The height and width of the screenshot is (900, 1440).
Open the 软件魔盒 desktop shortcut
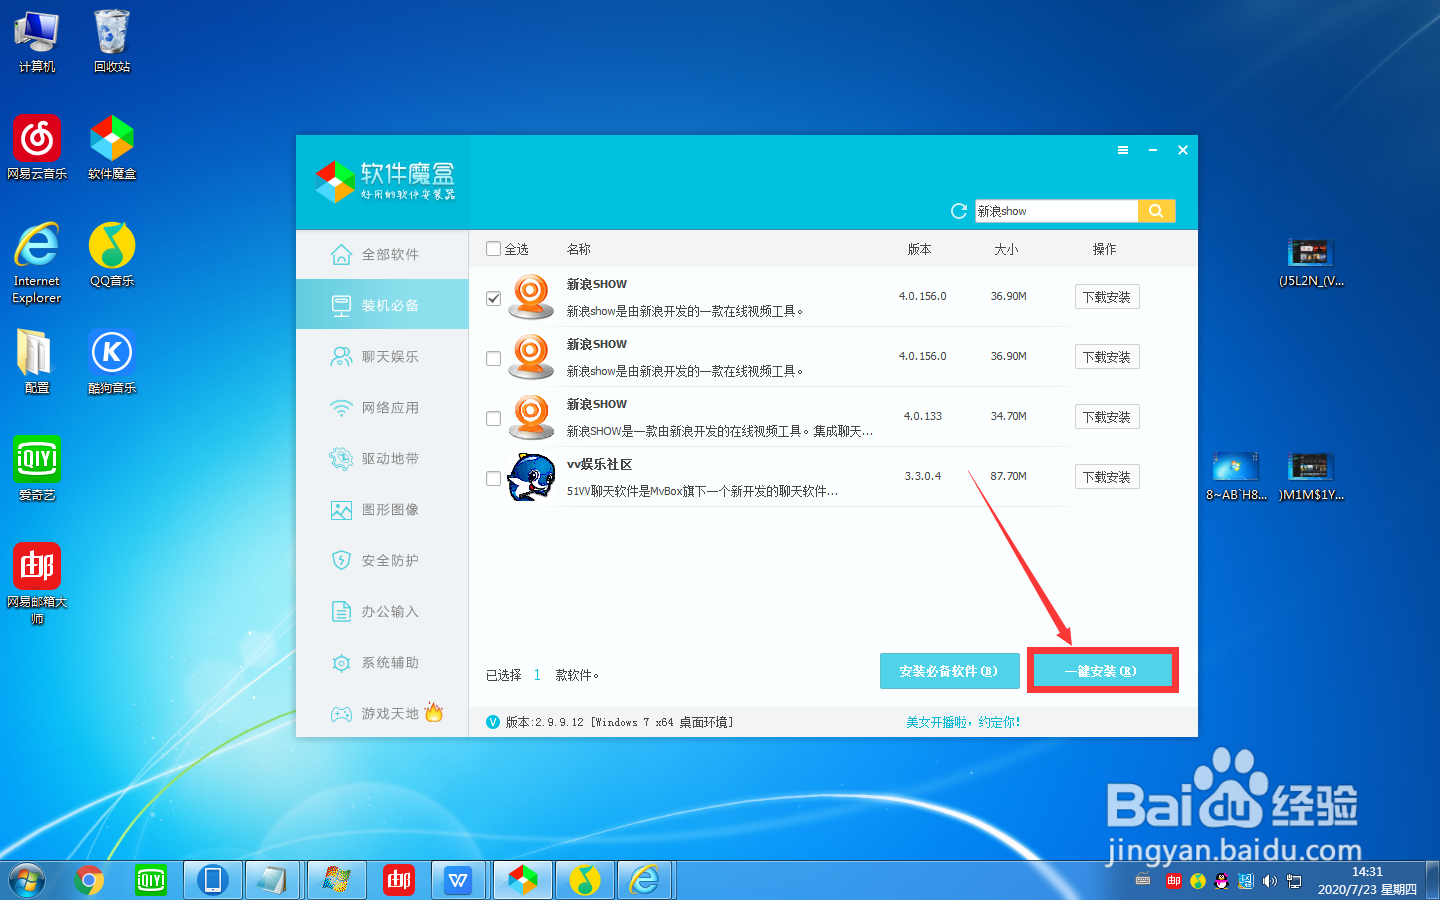pyautogui.click(x=112, y=147)
